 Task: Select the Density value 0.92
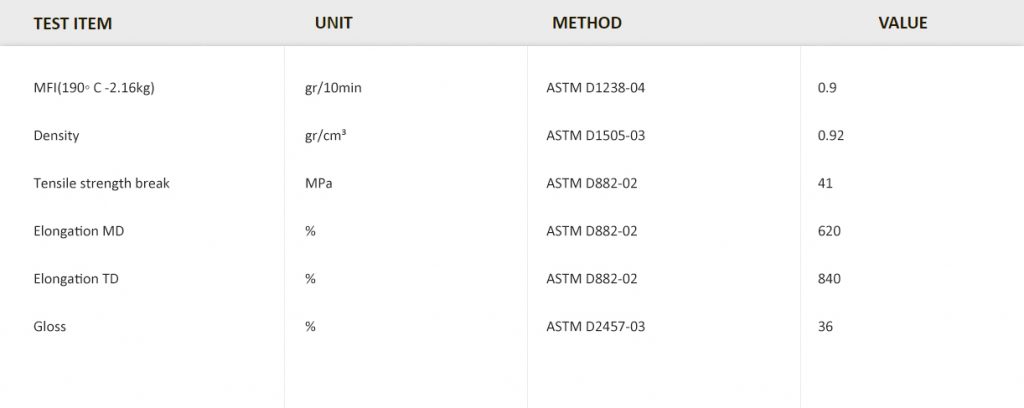pyautogui.click(x=831, y=135)
